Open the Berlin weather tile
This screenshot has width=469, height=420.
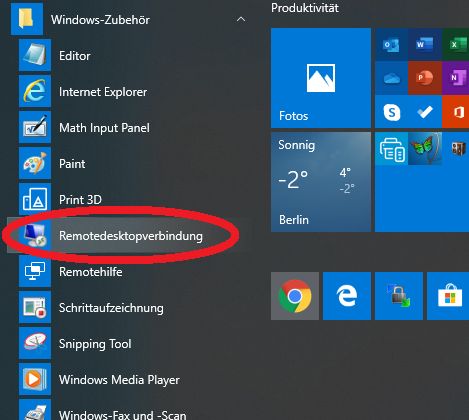(x=321, y=182)
